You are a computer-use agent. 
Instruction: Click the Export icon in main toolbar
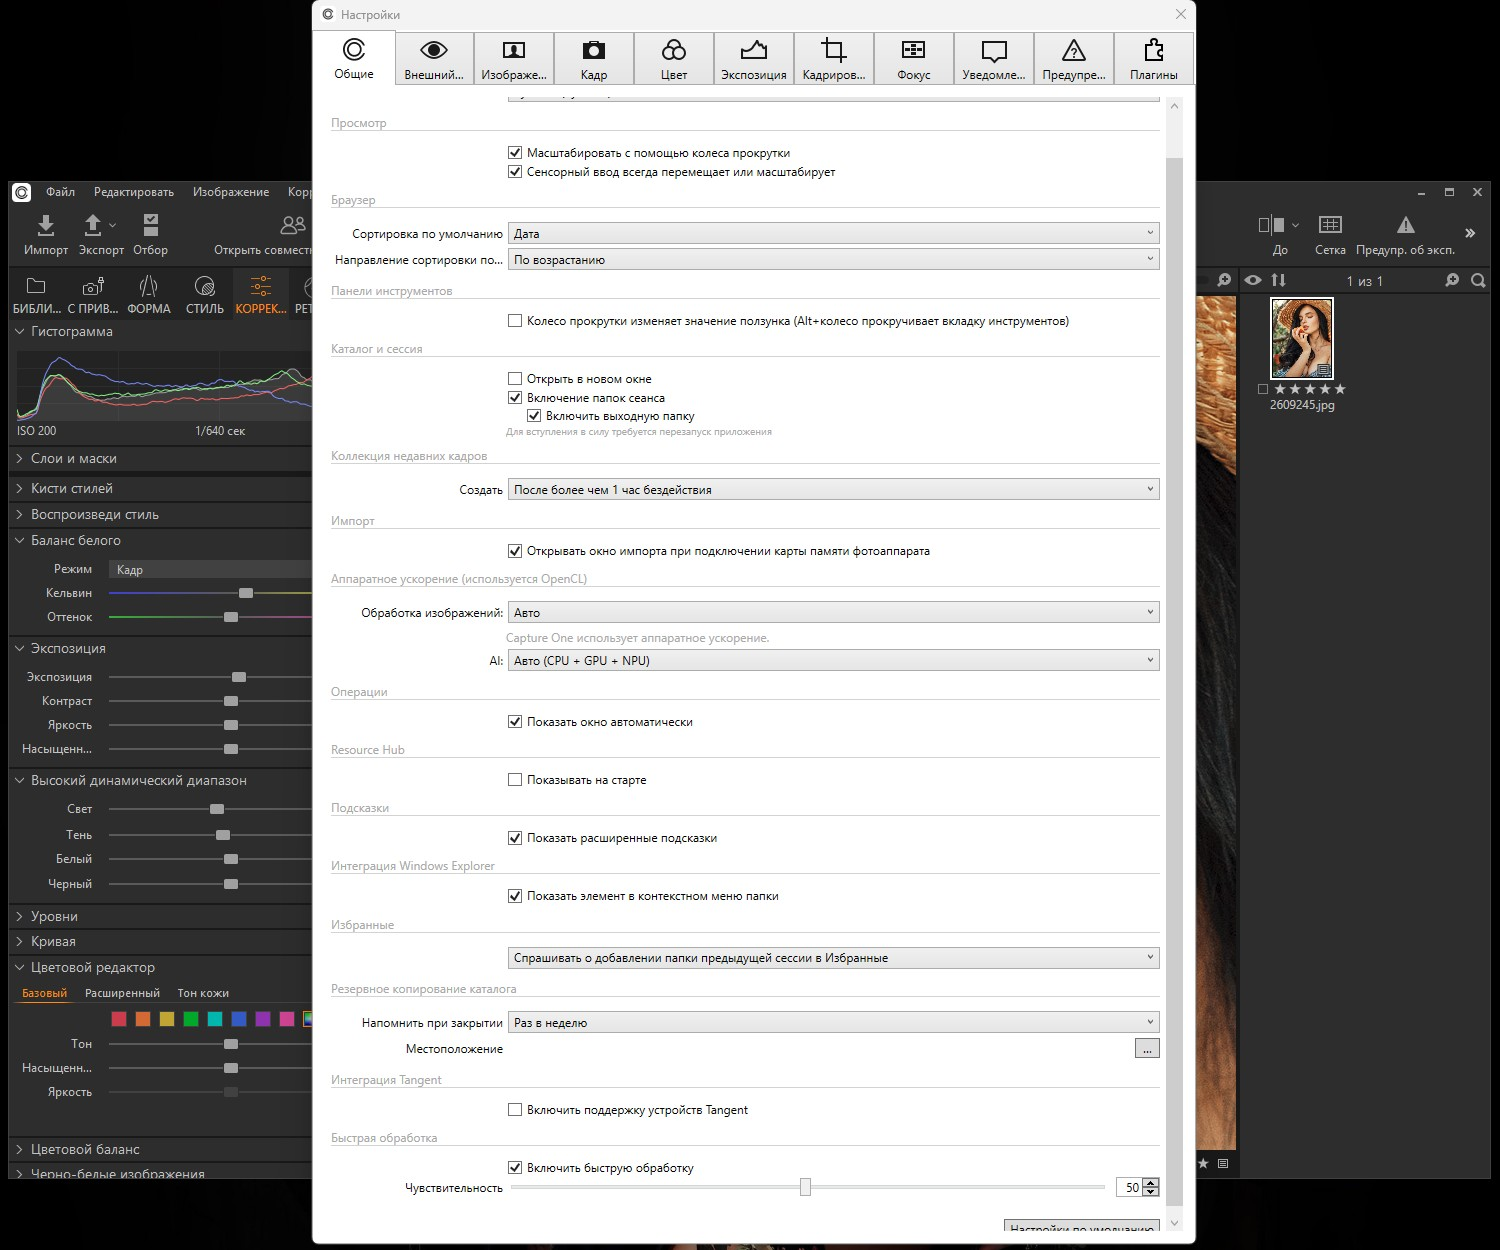tap(93, 225)
